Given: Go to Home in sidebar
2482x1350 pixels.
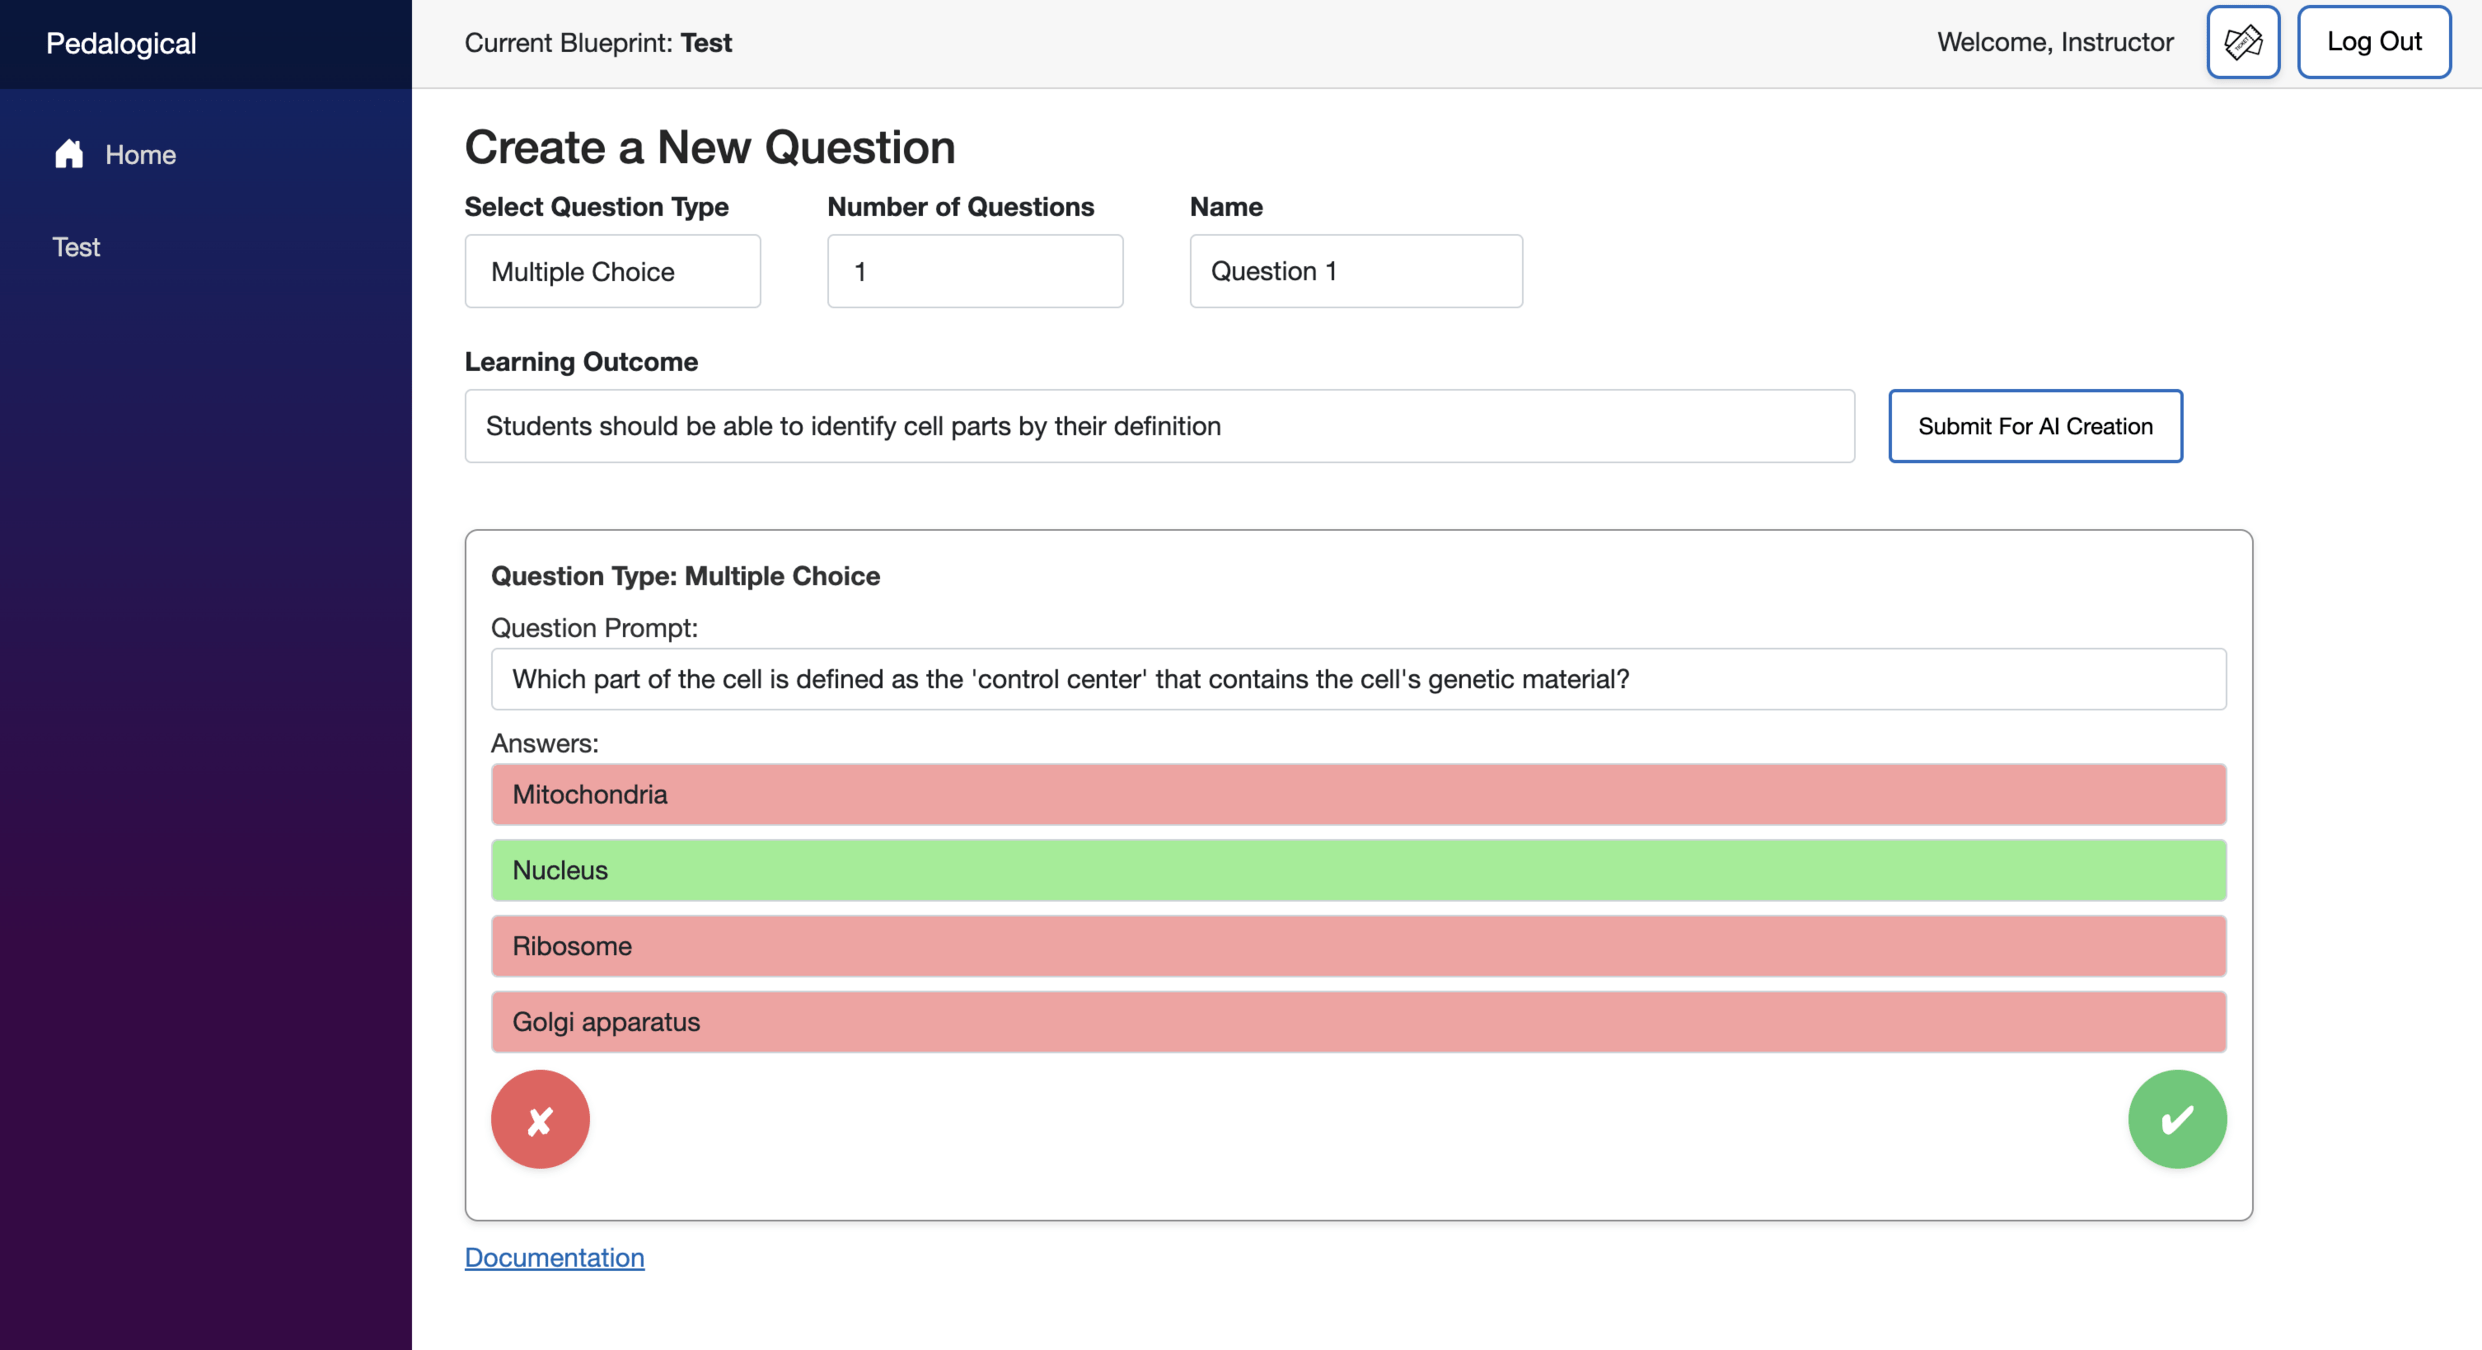Looking at the screenshot, I should (x=140, y=155).
